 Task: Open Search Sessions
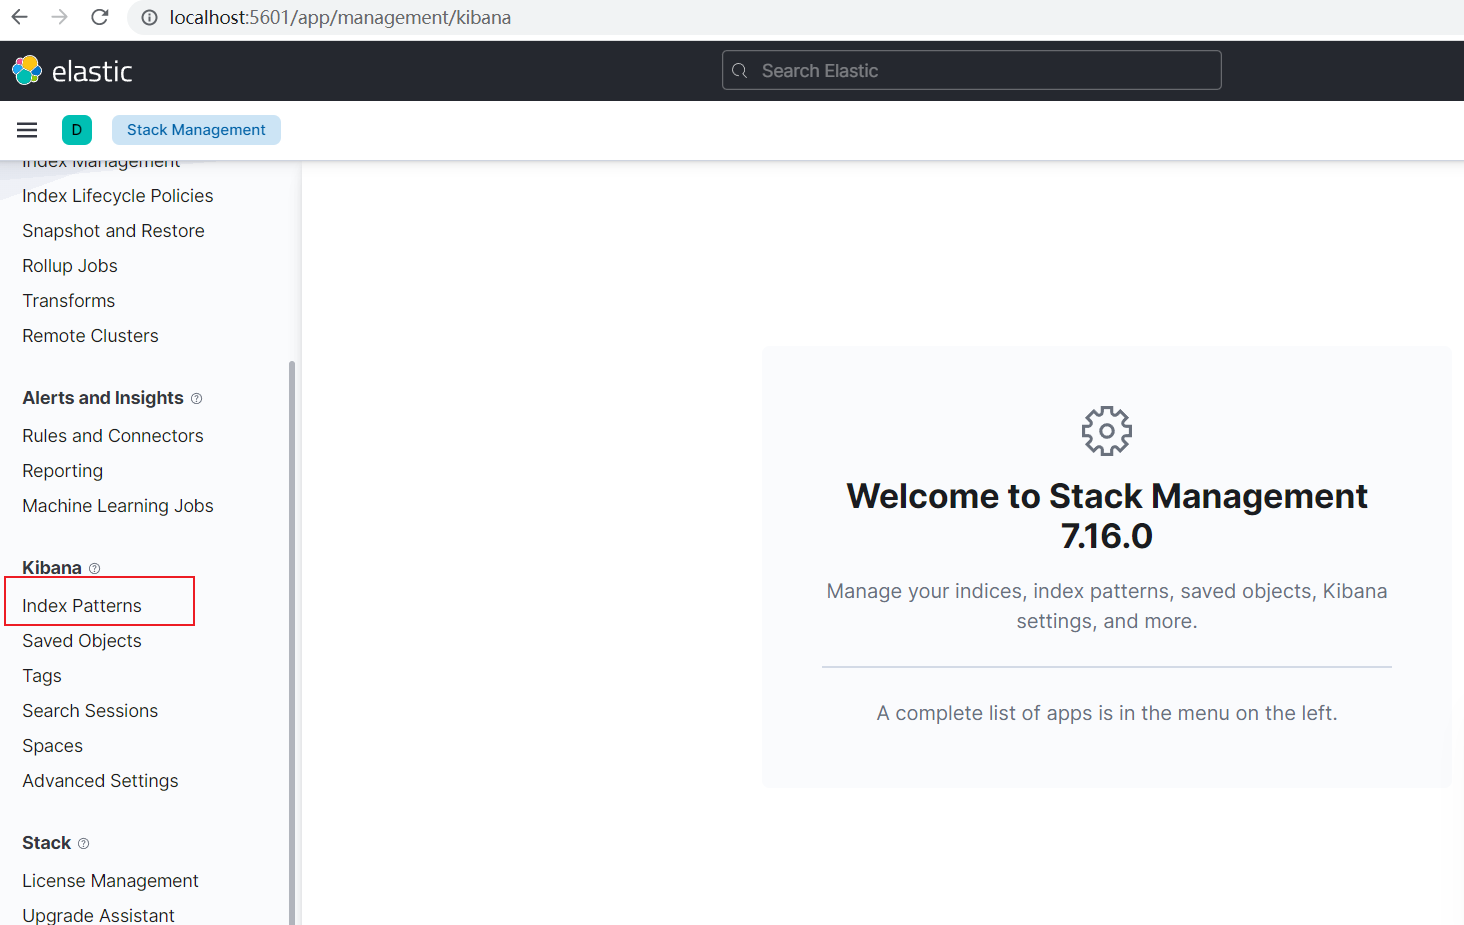tap(90, 711)
